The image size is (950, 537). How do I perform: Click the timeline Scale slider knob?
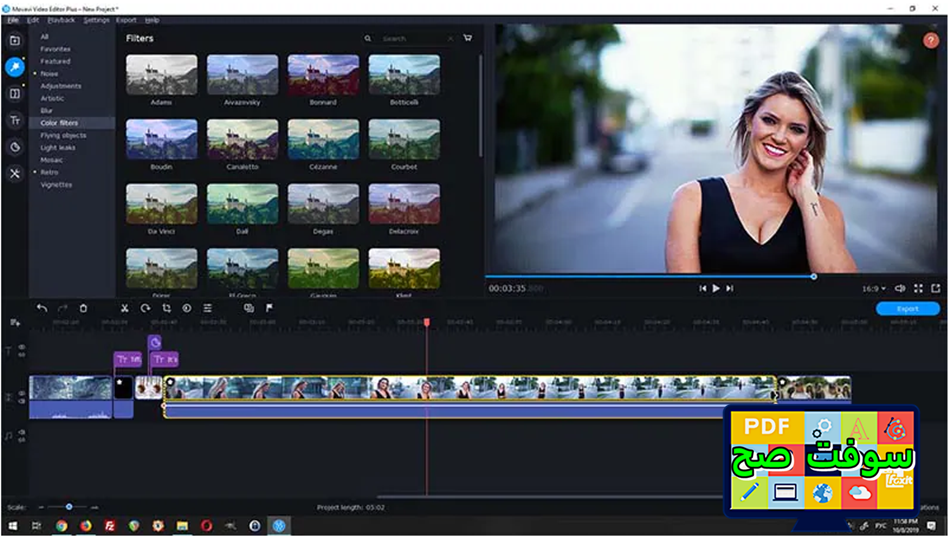coord(69,507)
